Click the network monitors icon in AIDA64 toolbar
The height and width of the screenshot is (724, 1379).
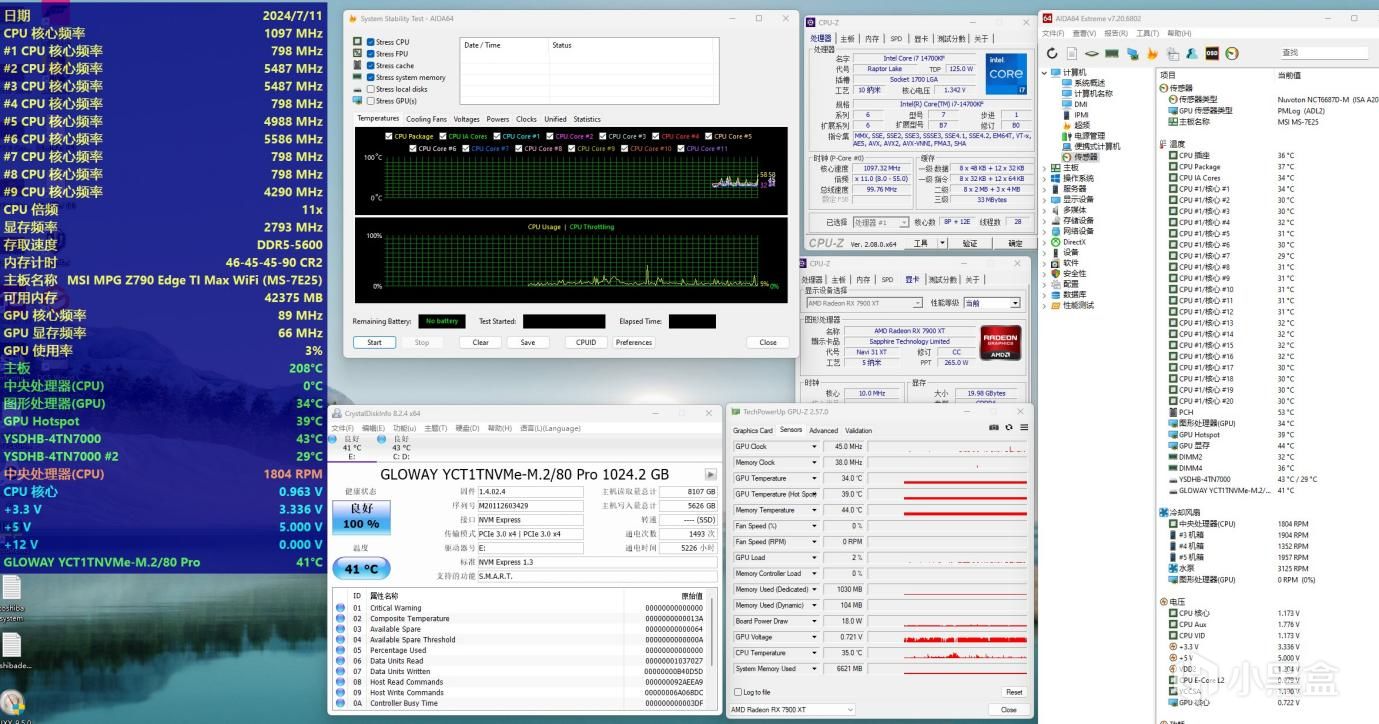(1133, 53)
